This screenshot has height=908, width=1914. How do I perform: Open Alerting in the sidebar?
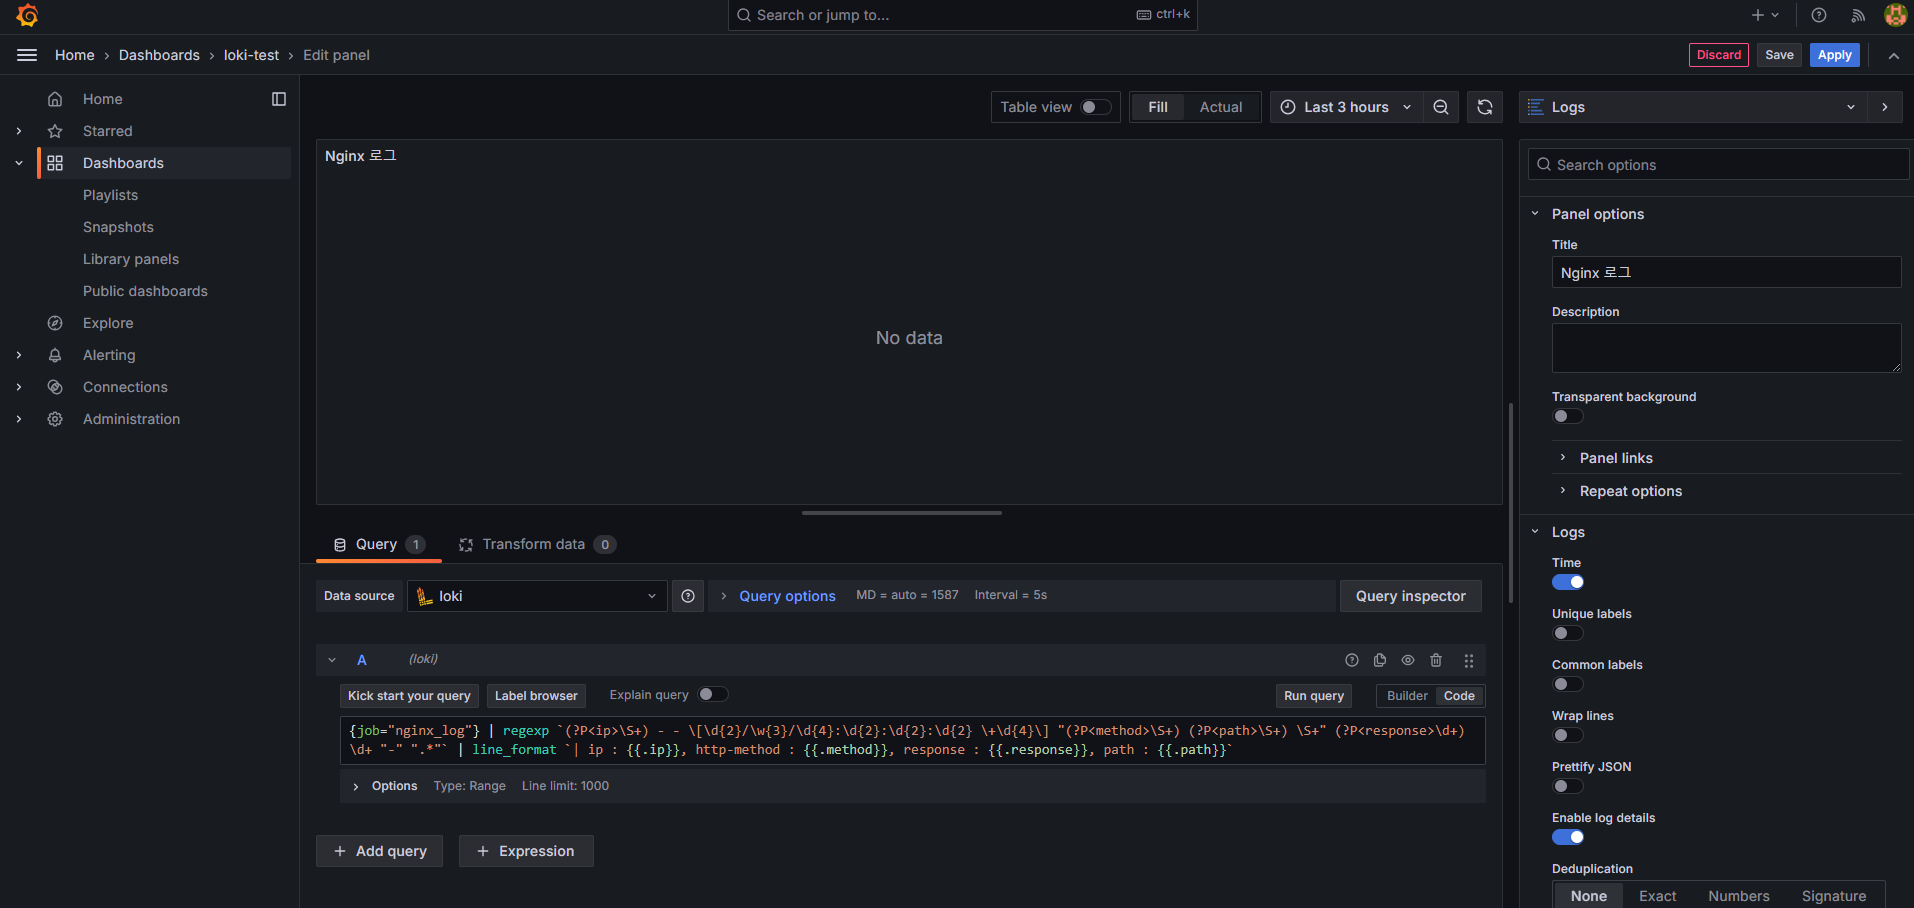109,355
